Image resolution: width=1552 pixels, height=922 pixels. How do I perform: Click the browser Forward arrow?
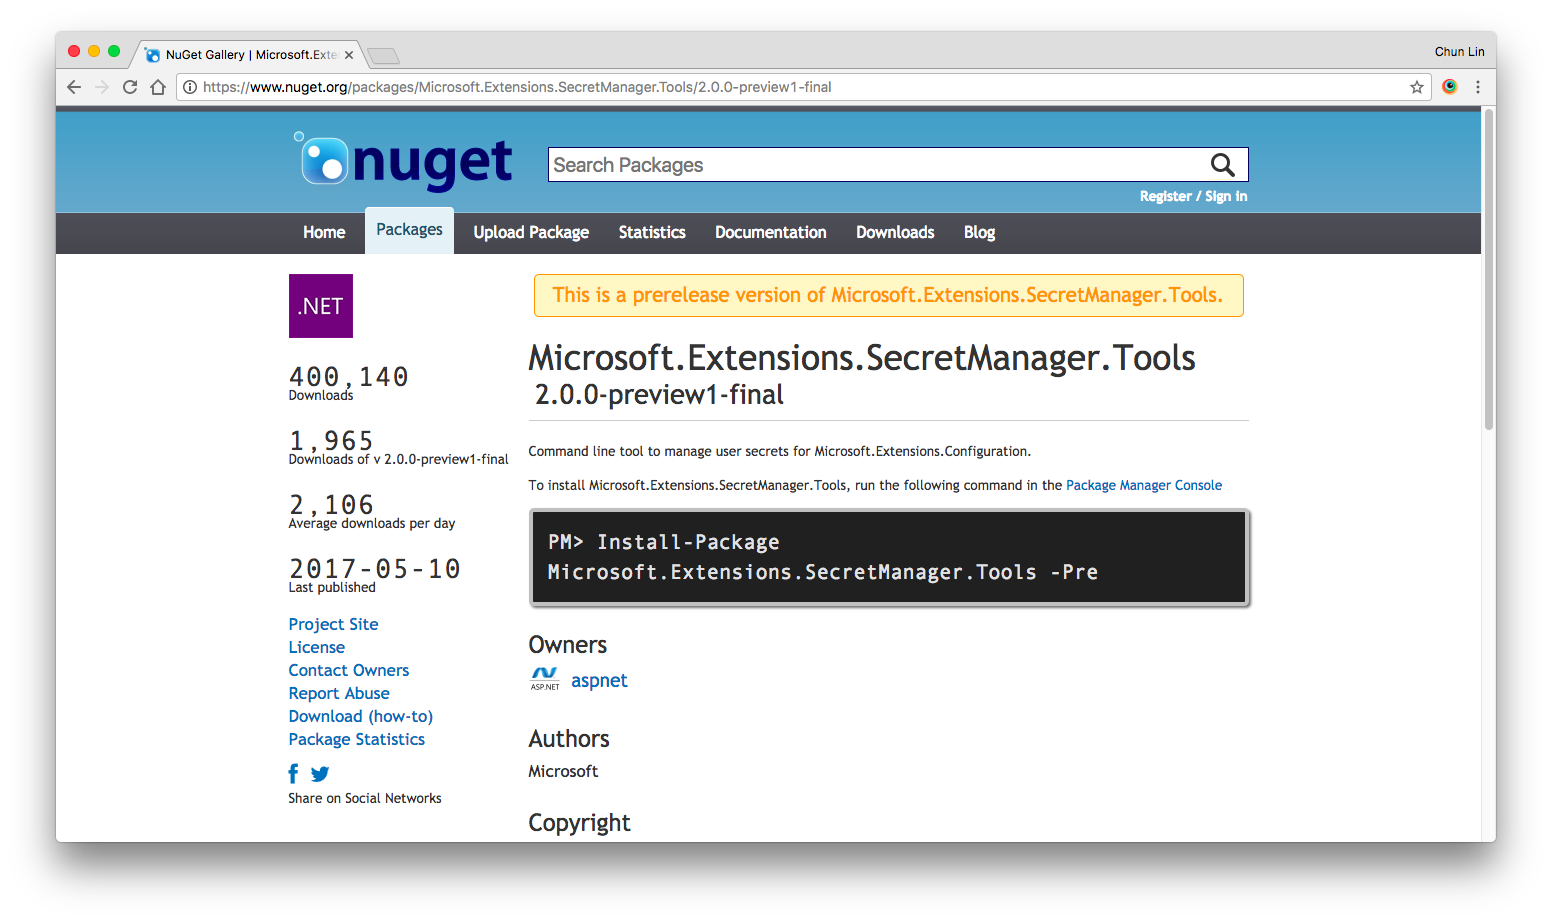[x=102, y=87]
